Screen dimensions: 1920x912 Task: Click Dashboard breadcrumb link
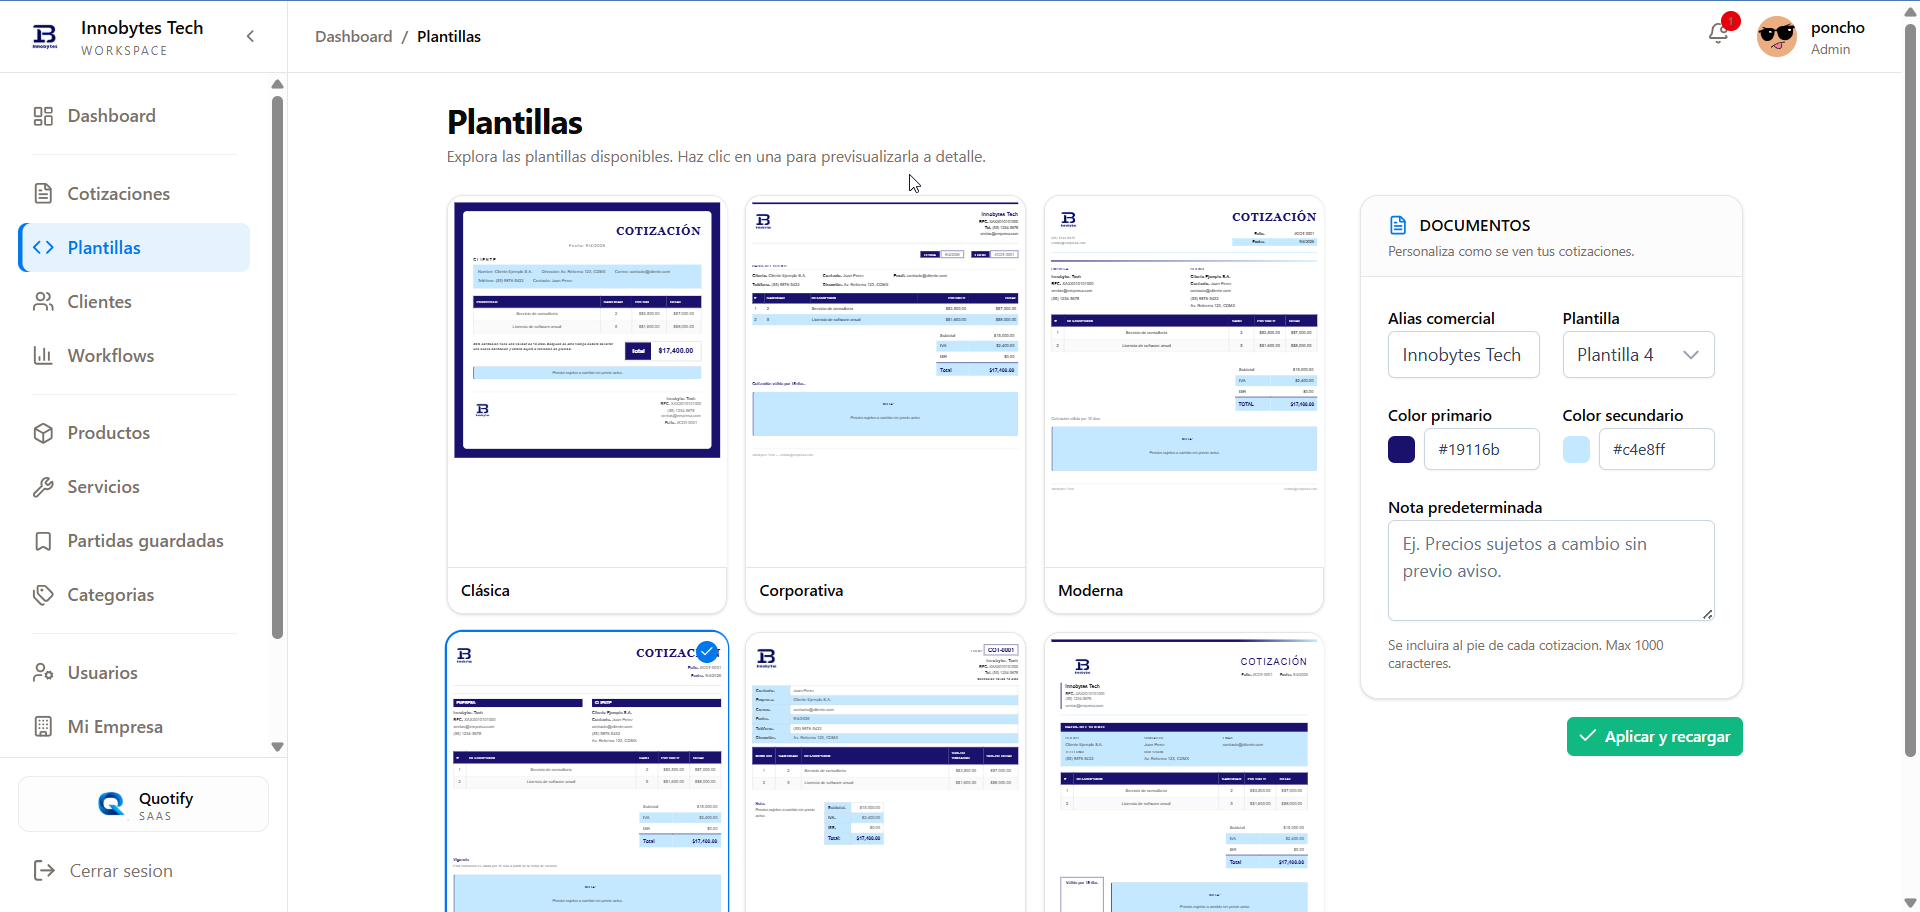353,37
